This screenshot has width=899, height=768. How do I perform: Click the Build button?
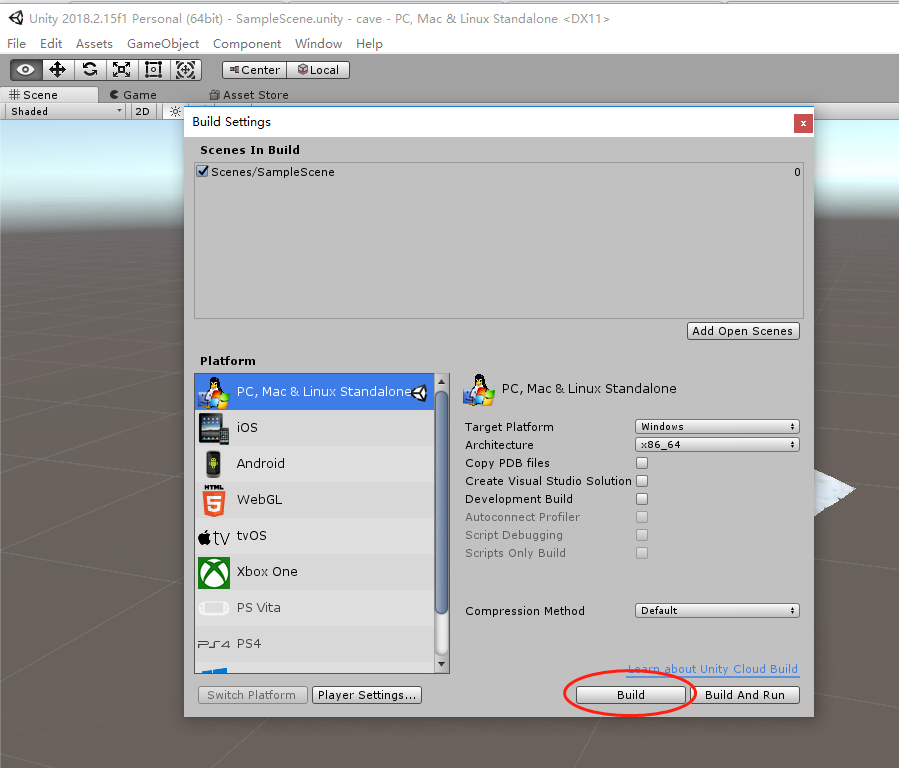pos(631,695)
